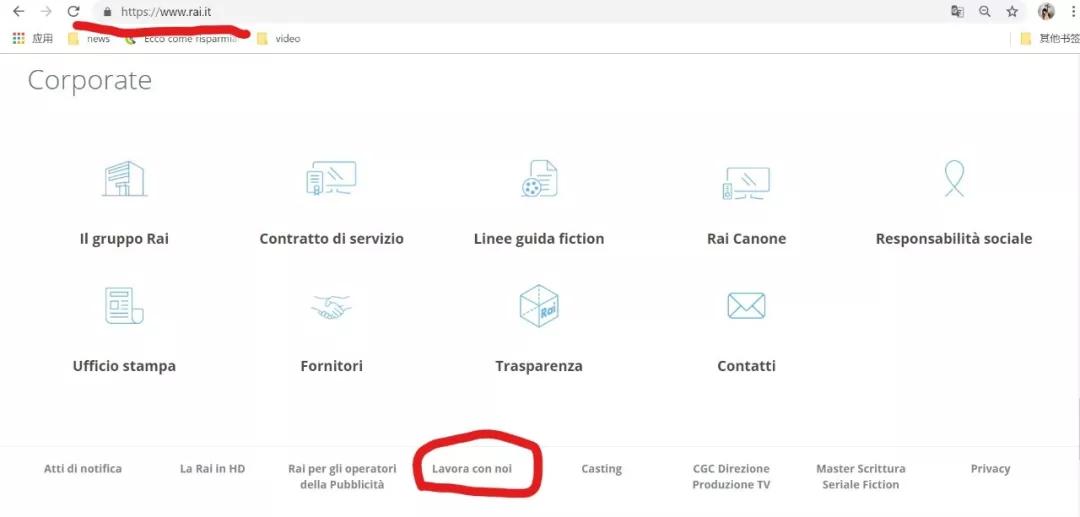Click Atti di notifica footer link
Image resolution: width=1080 pixels, height=517 pixels.
83,469
